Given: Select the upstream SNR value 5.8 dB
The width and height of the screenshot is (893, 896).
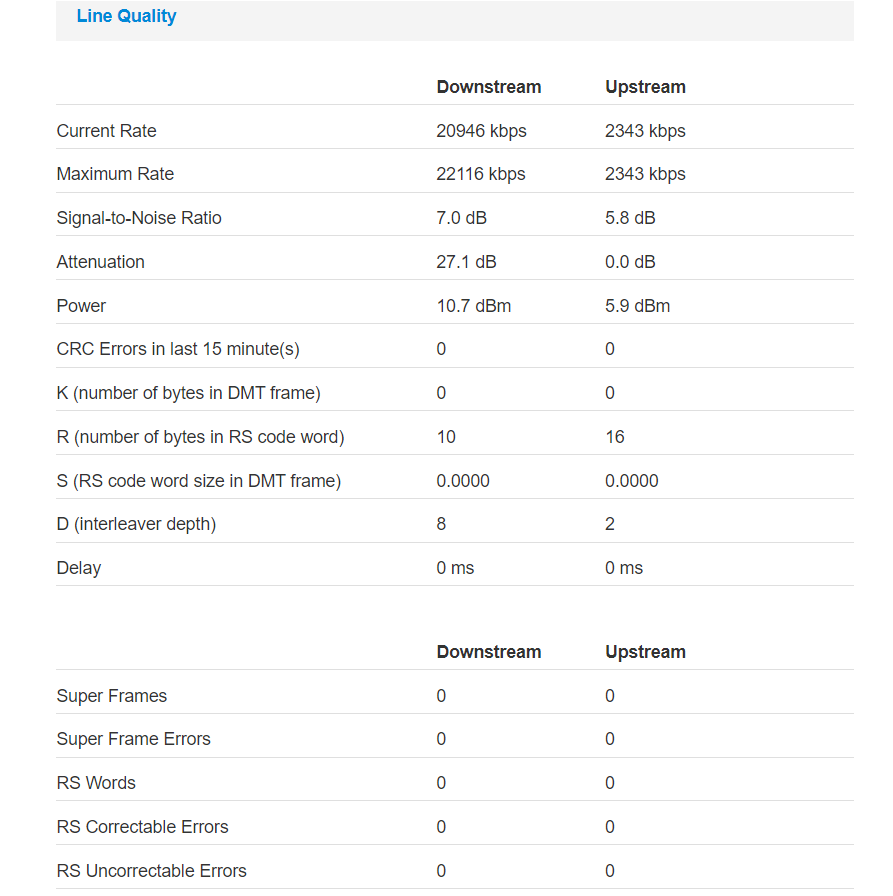Looking at the screenshot, I should 630,218.
